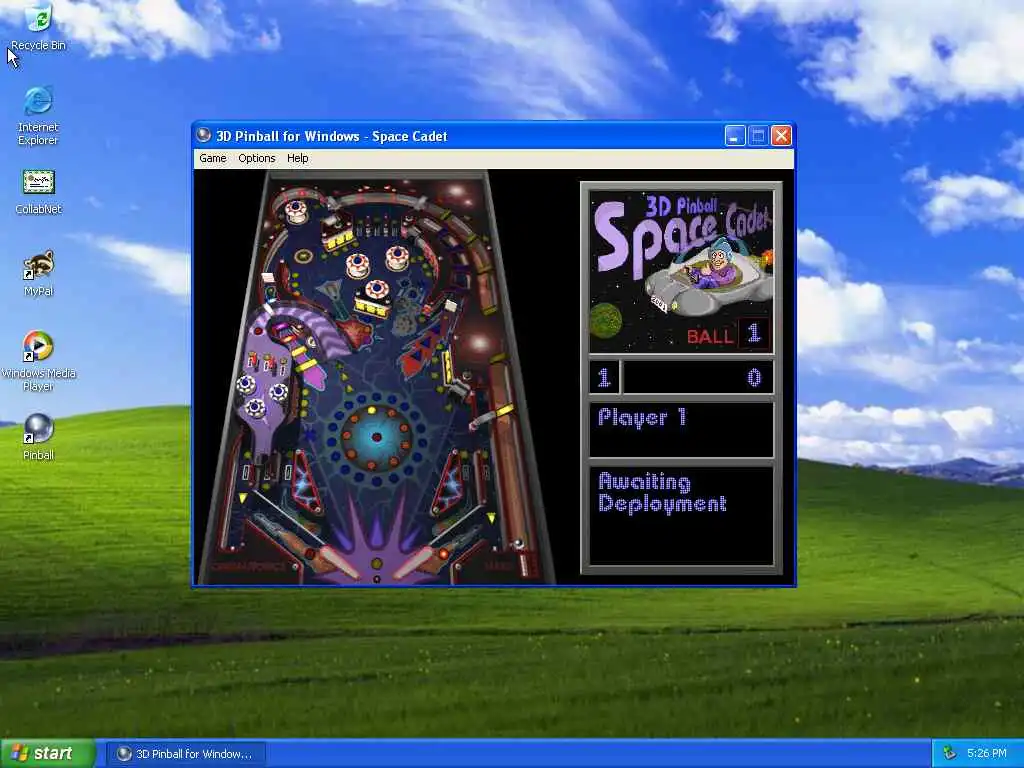The image size is (1024, 768).
Task: Click the ball in the plunger lane
Action: pyautogui.click(x=519, y=543)
